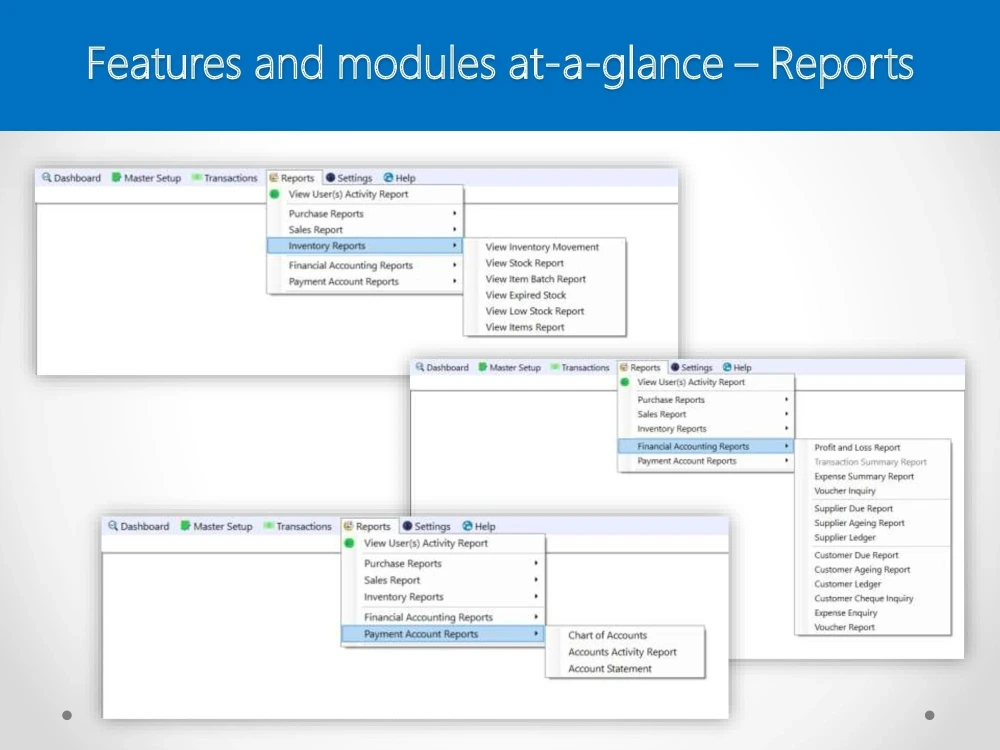Screen dimensions: 1000x750
Task: Click the Purchase Reports label in the middle-right window
Action: click(671, 399)
